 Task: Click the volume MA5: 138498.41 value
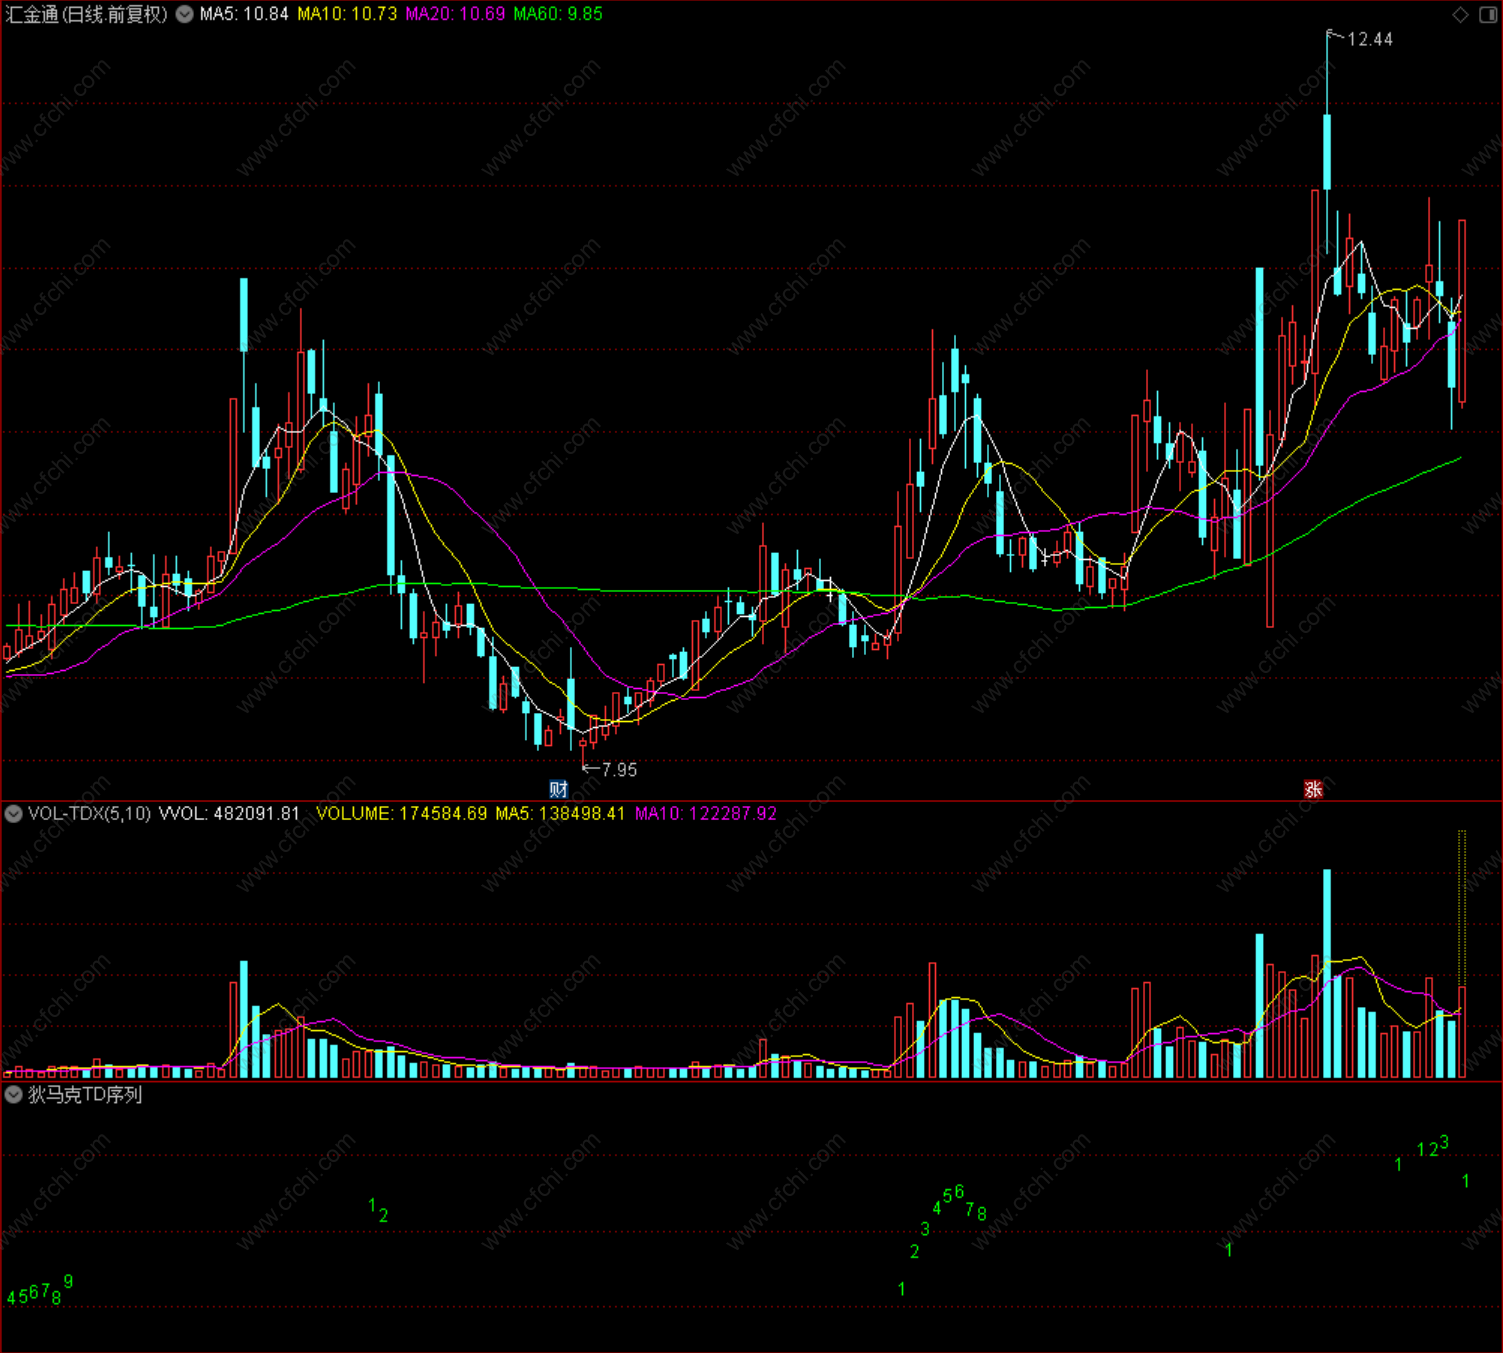point(560,813)
